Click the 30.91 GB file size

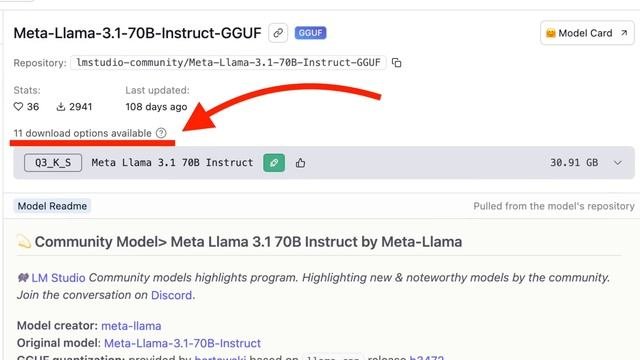tap(574, 163)
